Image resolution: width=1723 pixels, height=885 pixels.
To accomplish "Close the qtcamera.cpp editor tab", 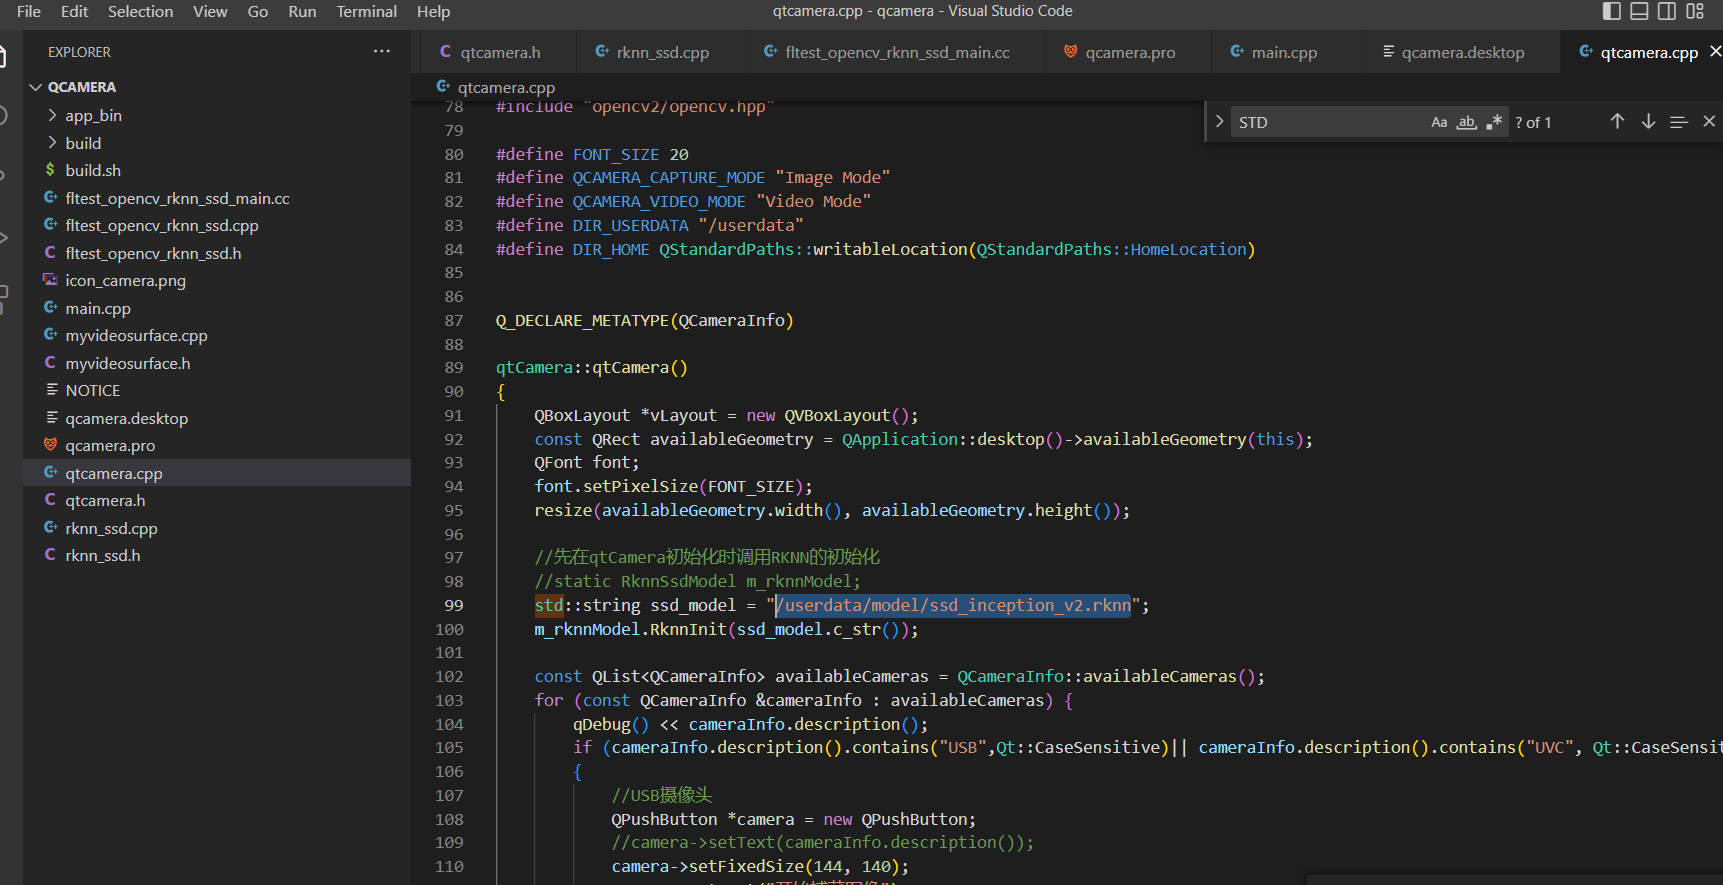I will tap(1715, 51).
